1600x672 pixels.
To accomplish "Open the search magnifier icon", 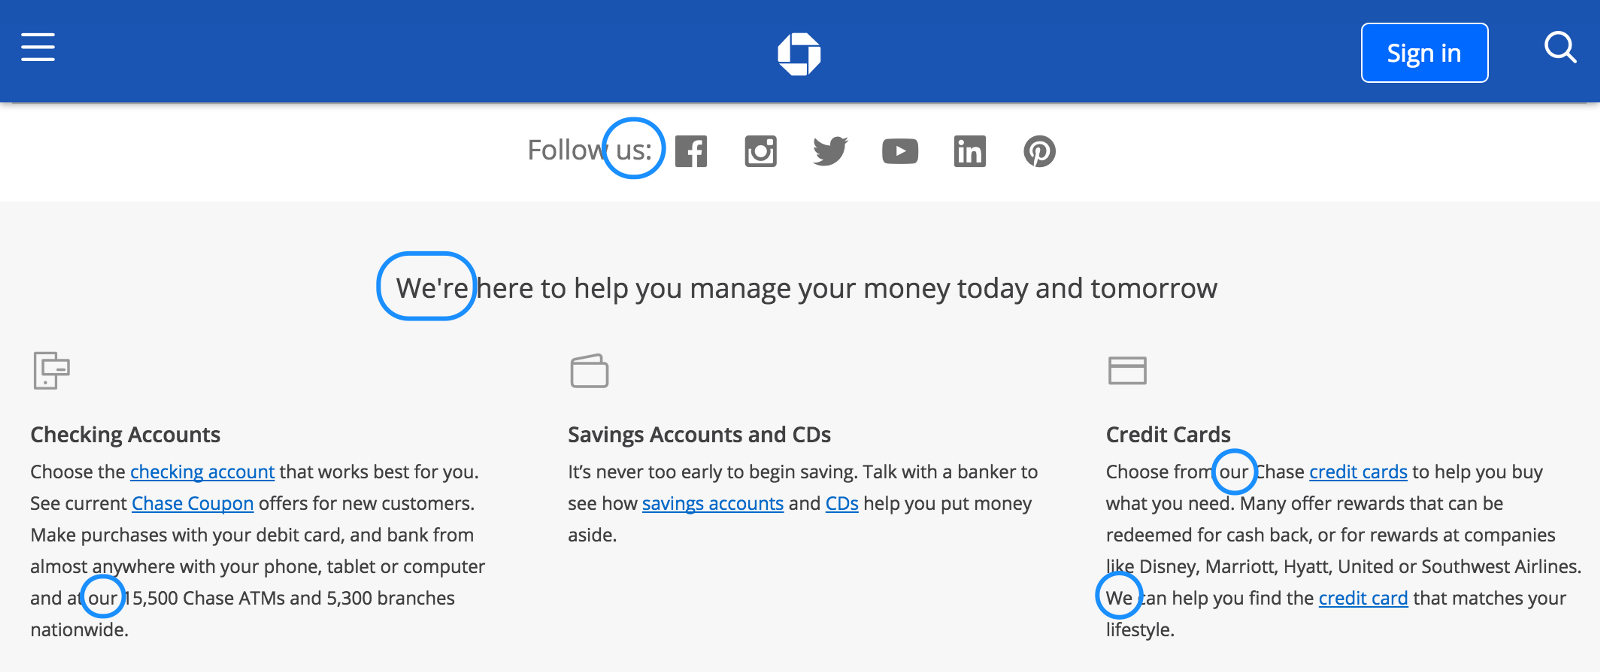I will click(1560, 47).
